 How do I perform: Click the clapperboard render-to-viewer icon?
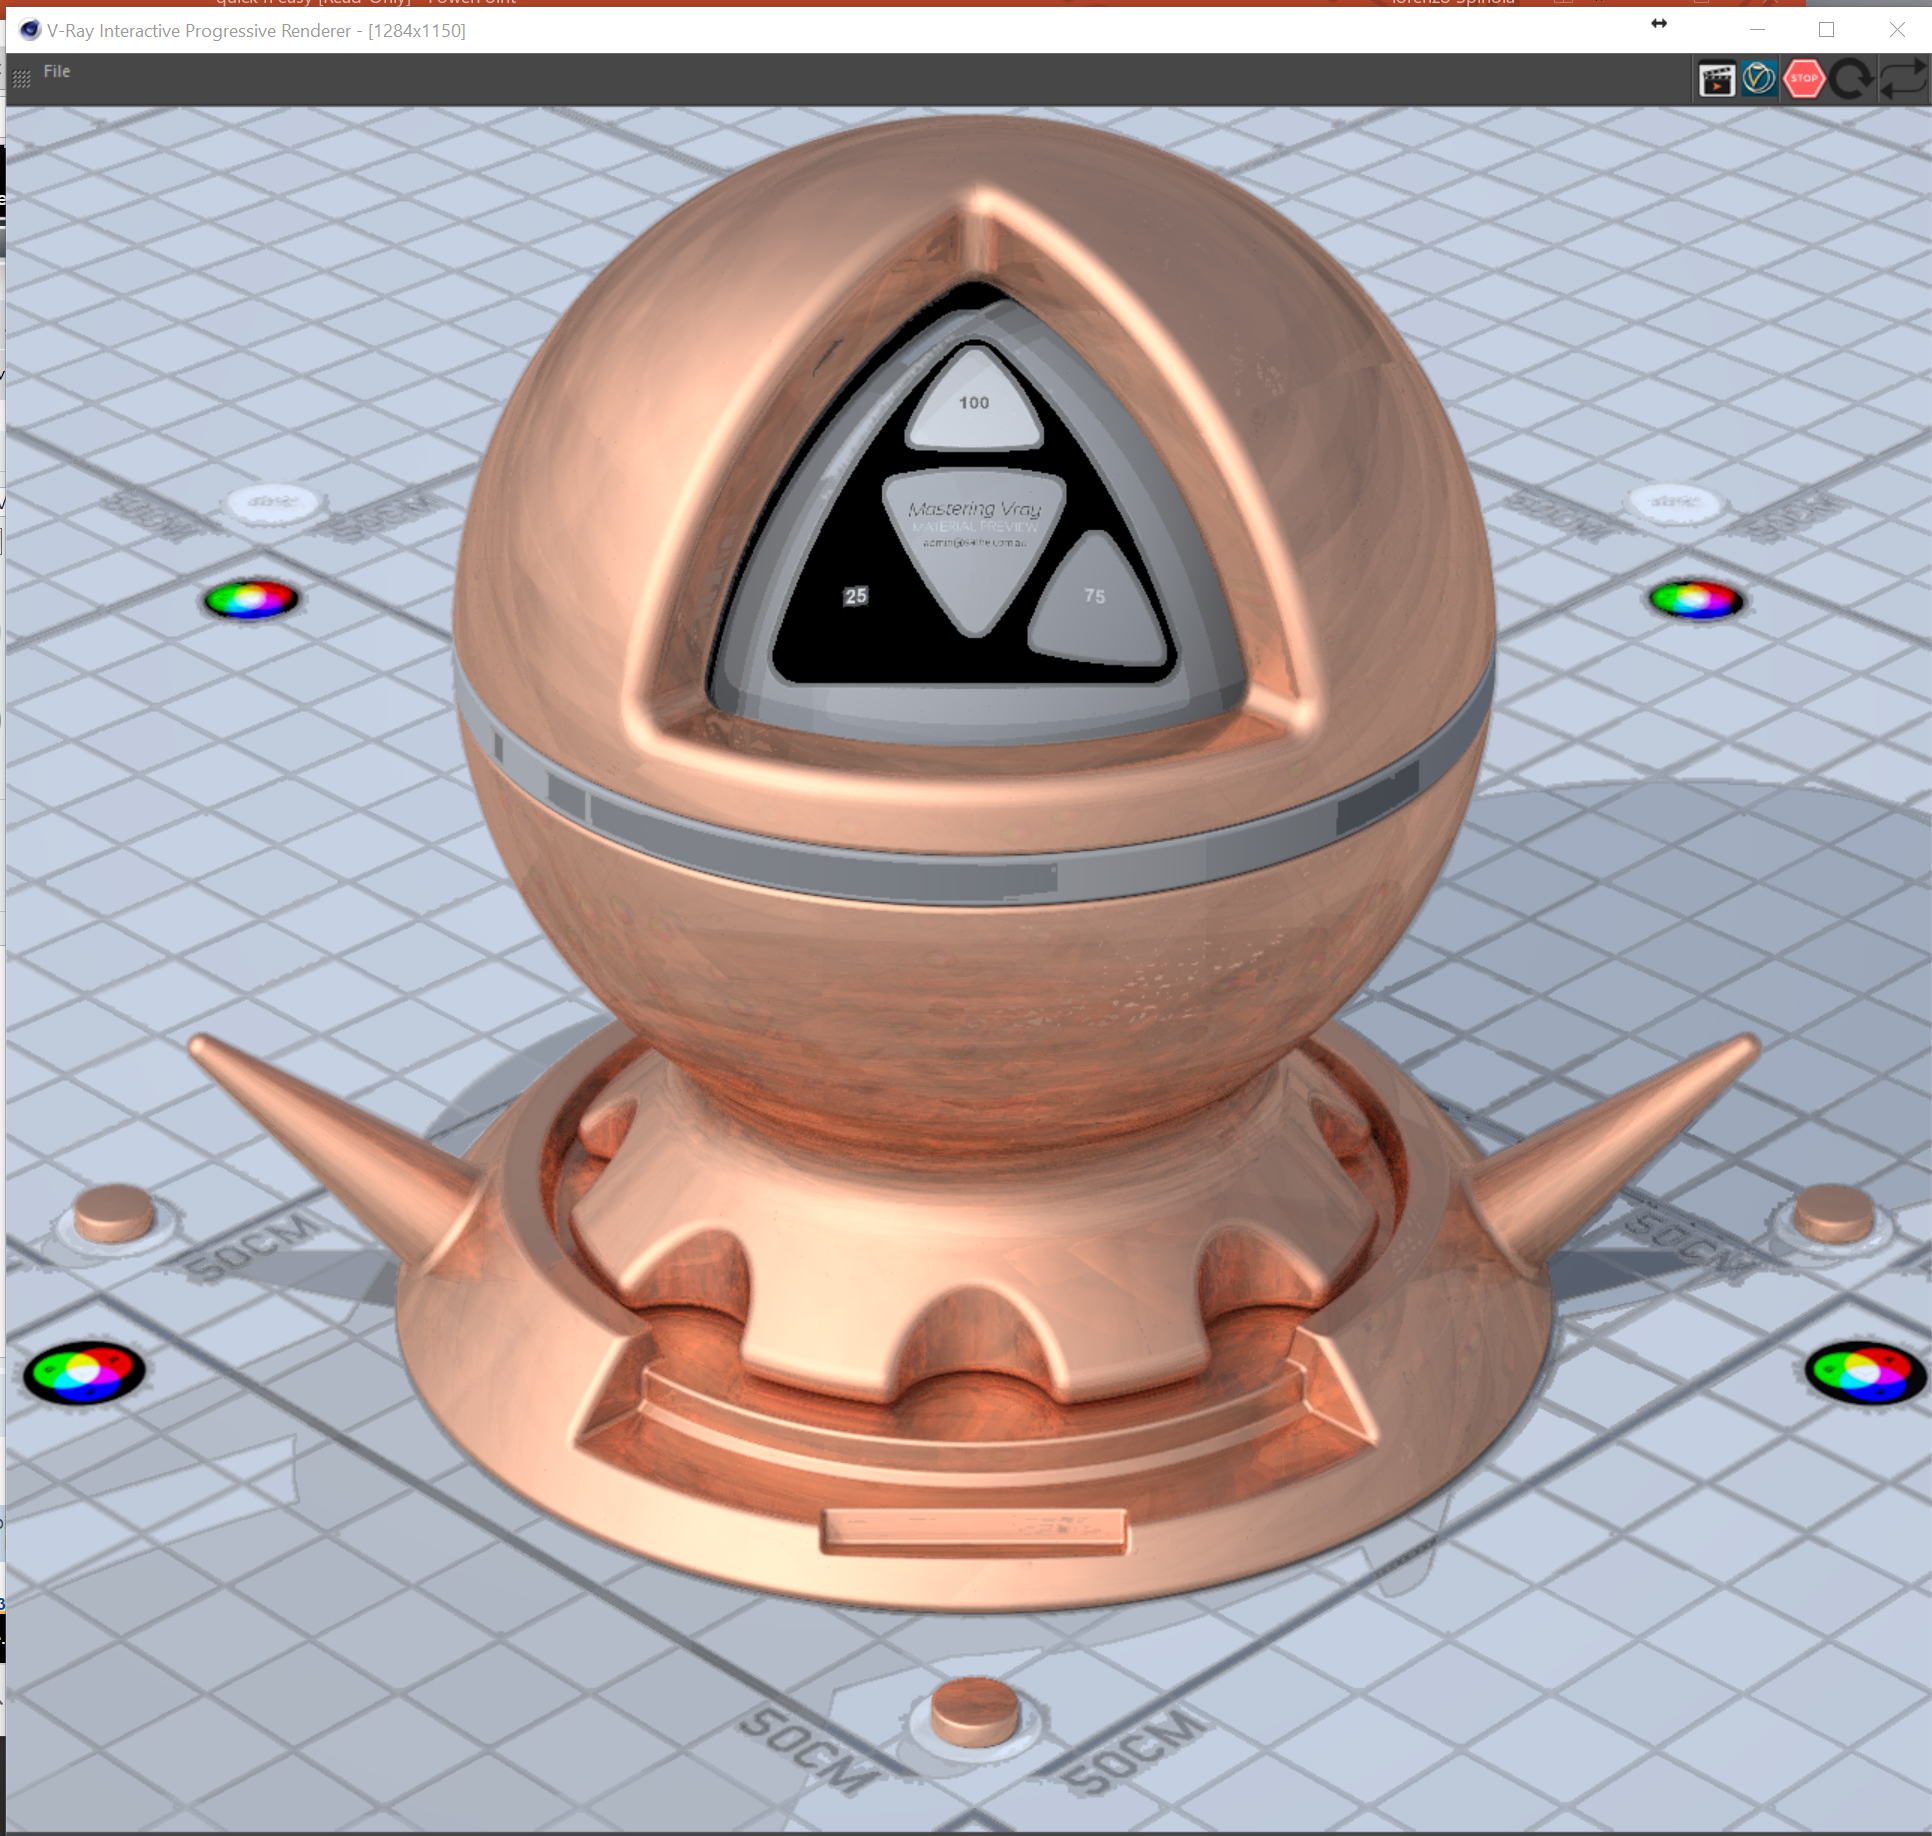(1716, 79)
